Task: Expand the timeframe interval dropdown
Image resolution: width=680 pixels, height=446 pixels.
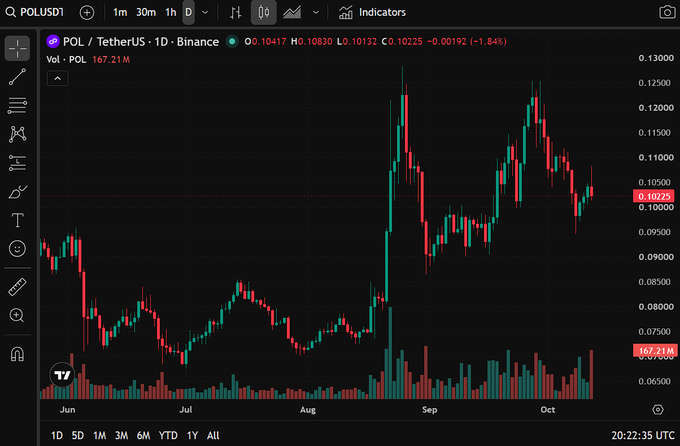Action: click(205, 13)
